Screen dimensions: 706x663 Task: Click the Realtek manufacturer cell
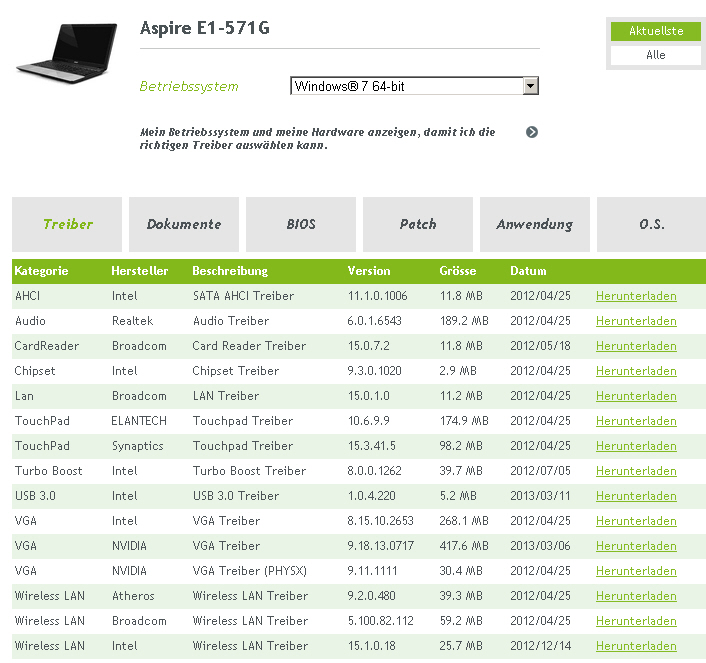click(x=132, y=321)
